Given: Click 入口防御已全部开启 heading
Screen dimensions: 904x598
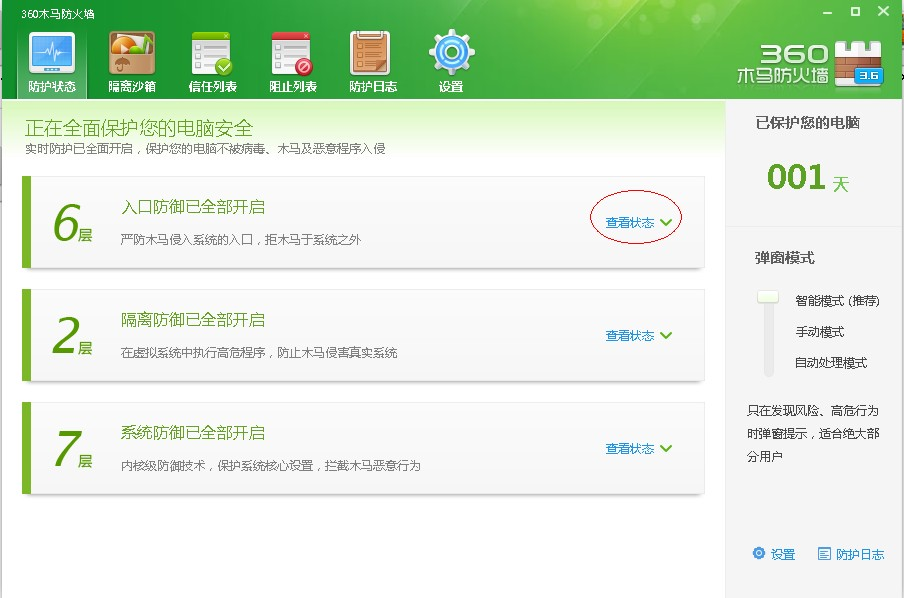Looking at the screenshot, I should click(193, 207).
